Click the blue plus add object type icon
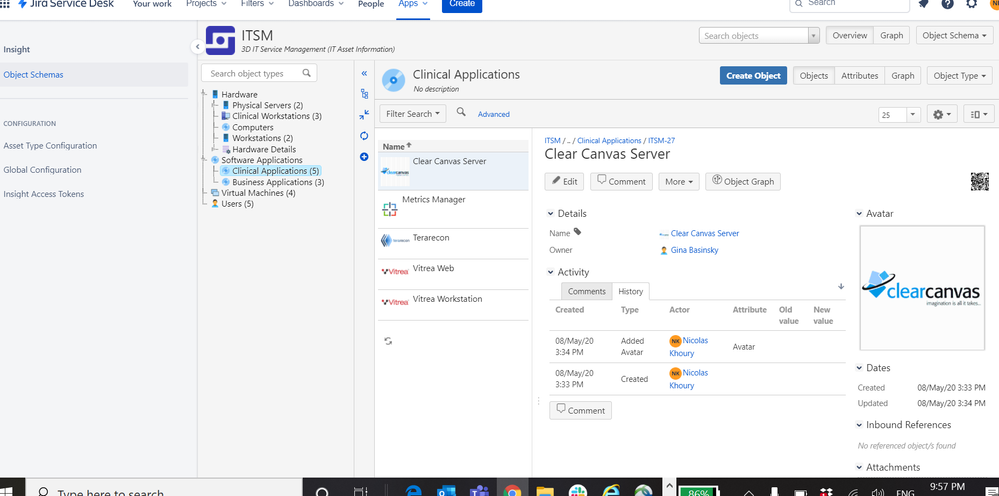999x496 pixels. [x=364, y=157]
